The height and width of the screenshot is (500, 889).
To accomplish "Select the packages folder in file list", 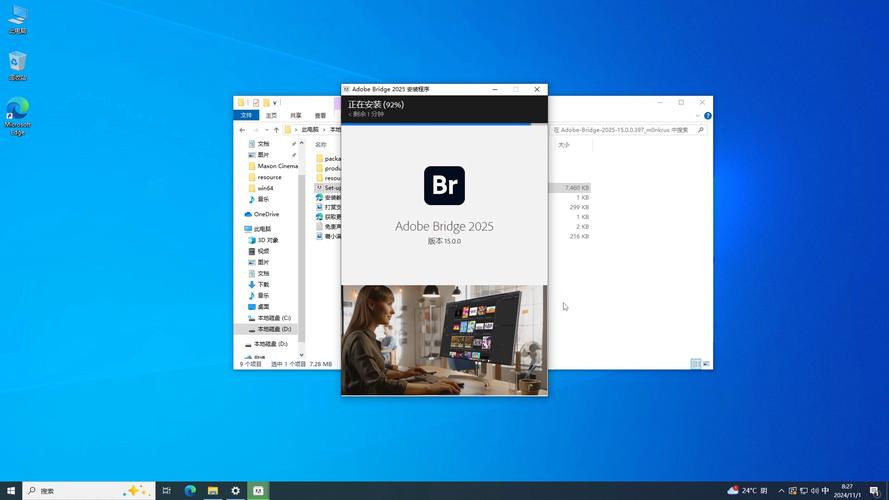I will coord(328,159).
